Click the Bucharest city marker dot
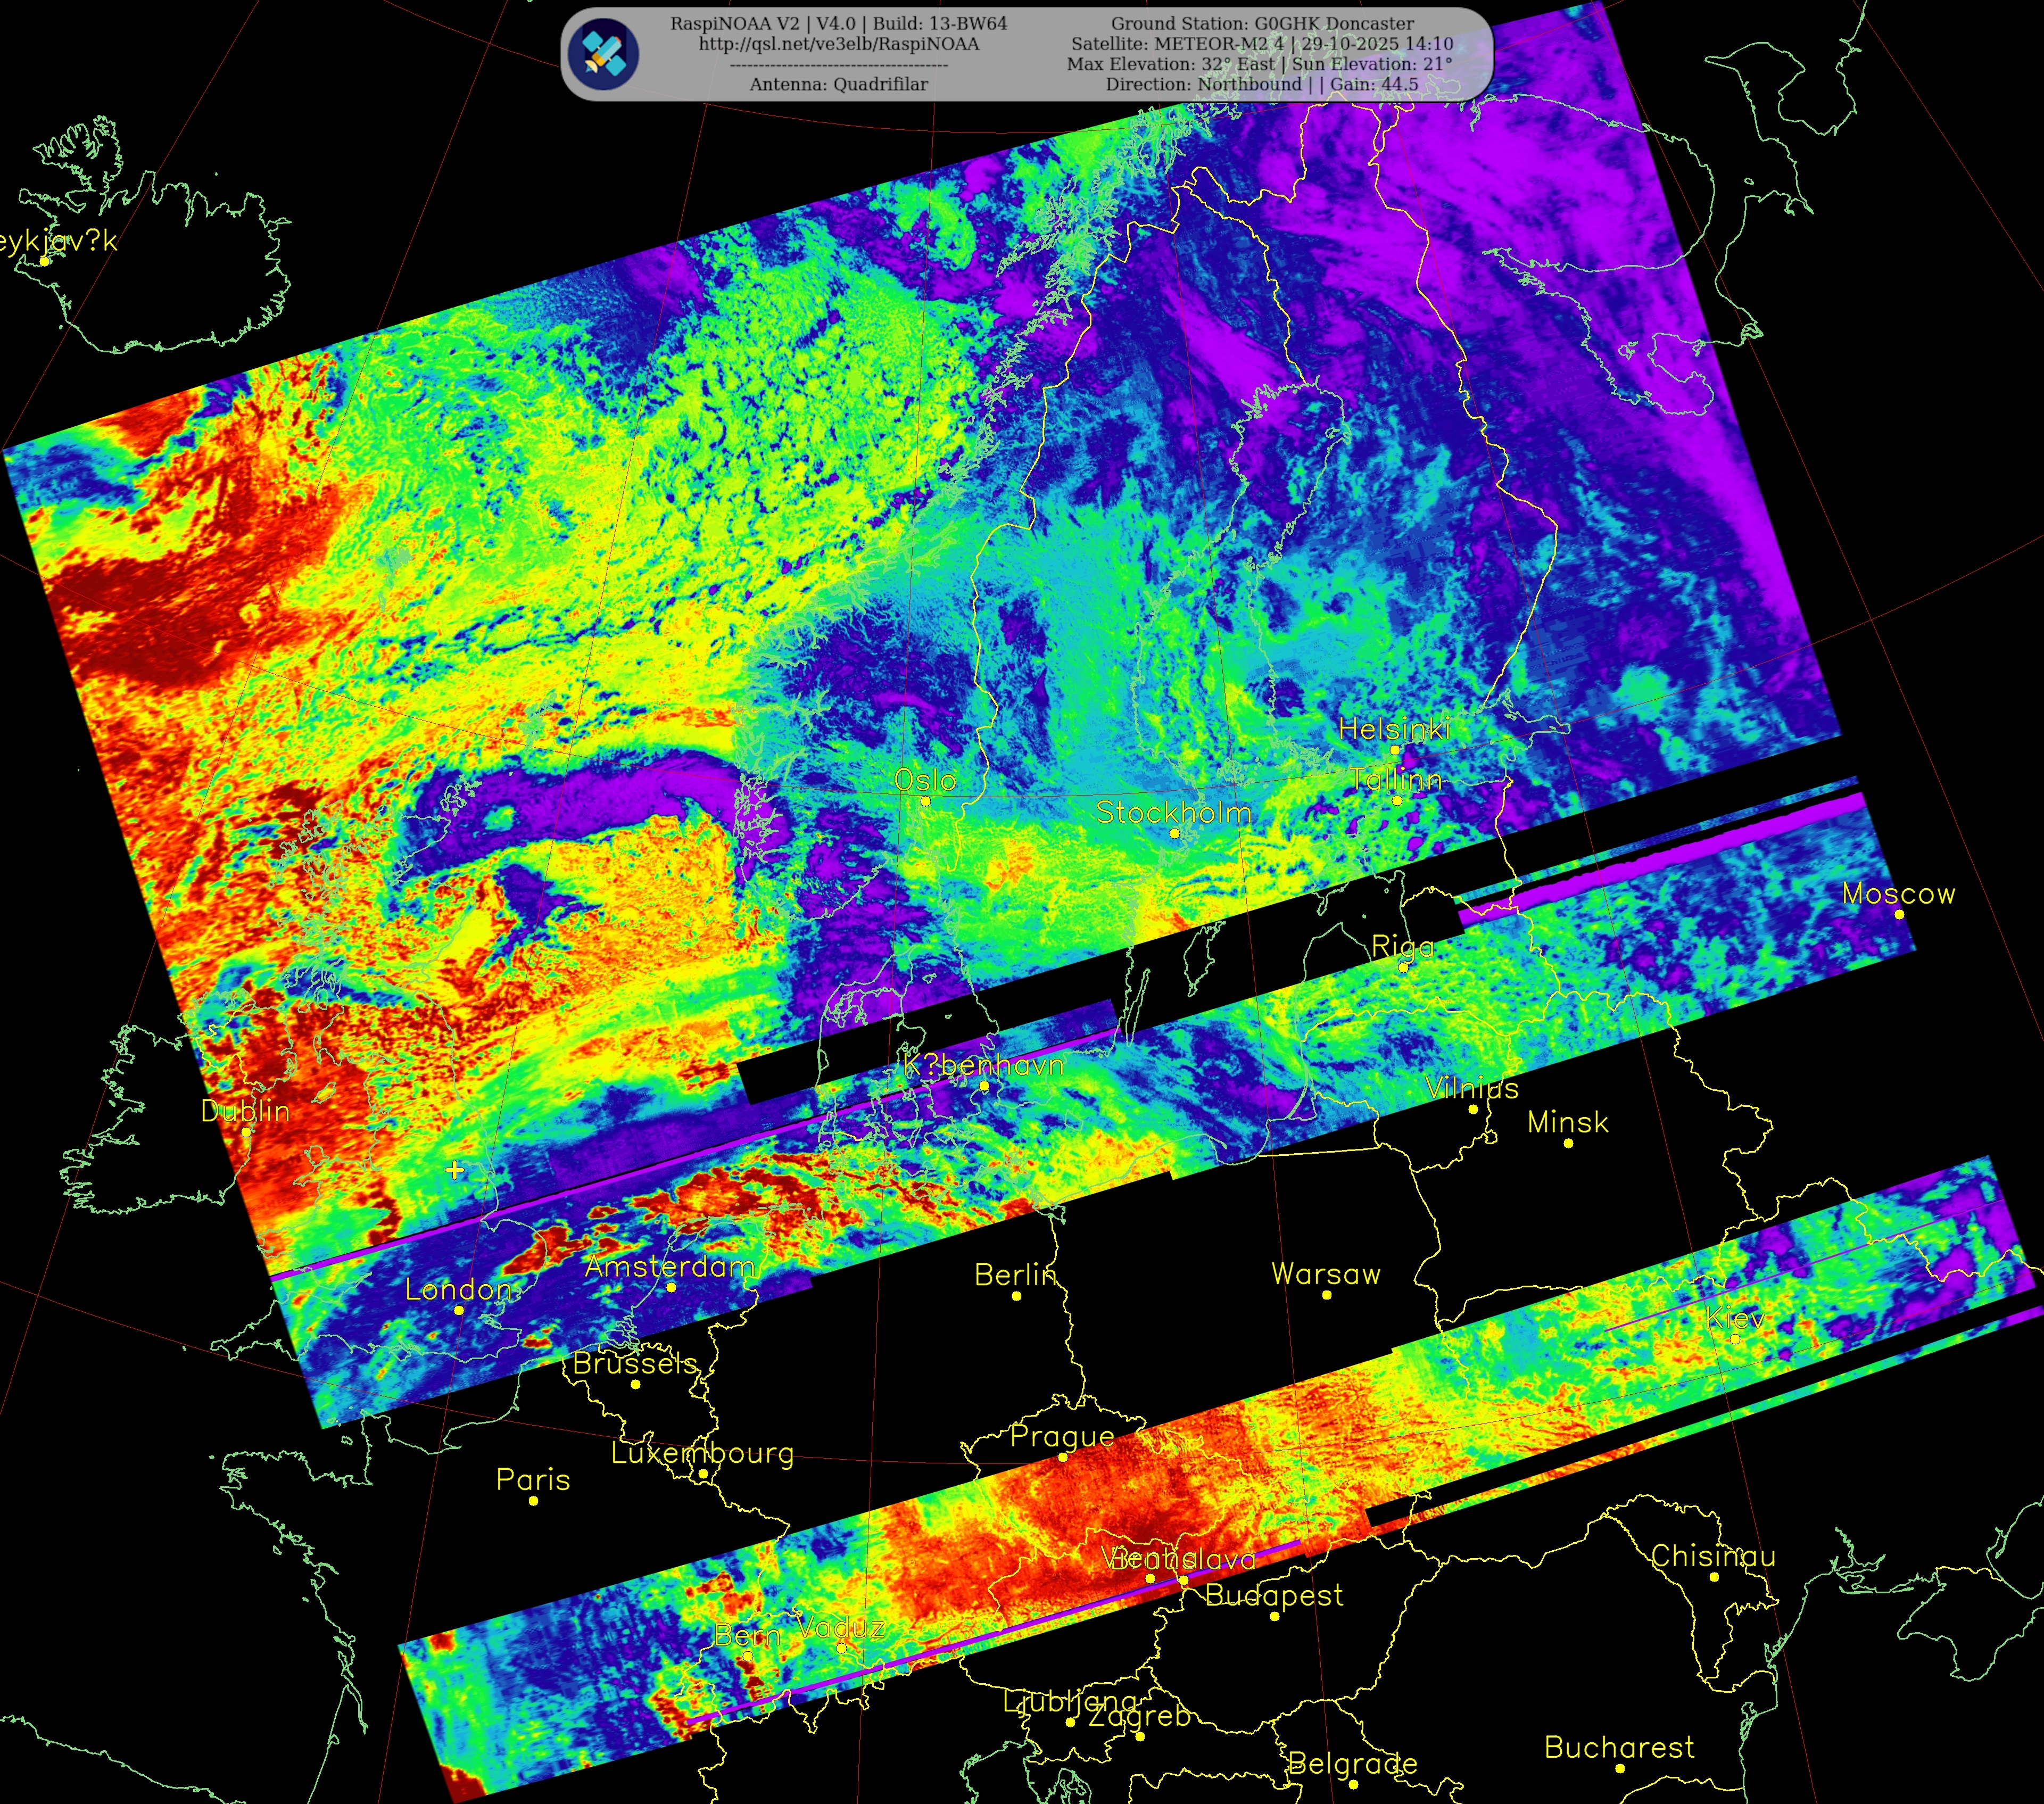The width and height of the screenshot is (2044, 1804). pos(1620,1768)
